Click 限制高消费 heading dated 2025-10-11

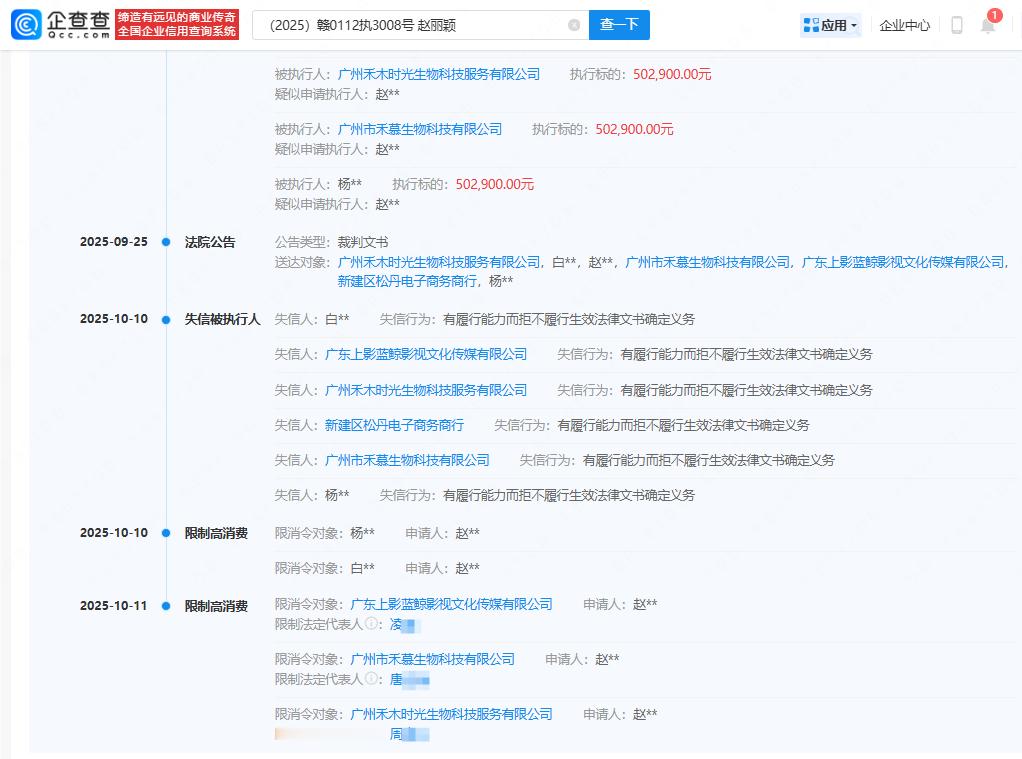tap(216, 606)
